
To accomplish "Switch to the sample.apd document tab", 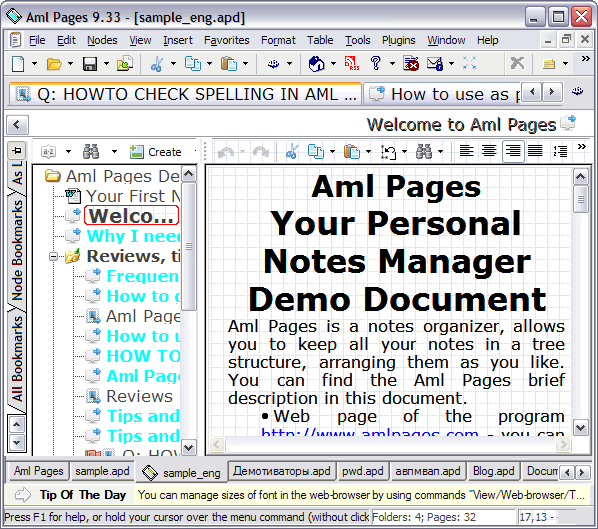I will (x=102, y=471).
